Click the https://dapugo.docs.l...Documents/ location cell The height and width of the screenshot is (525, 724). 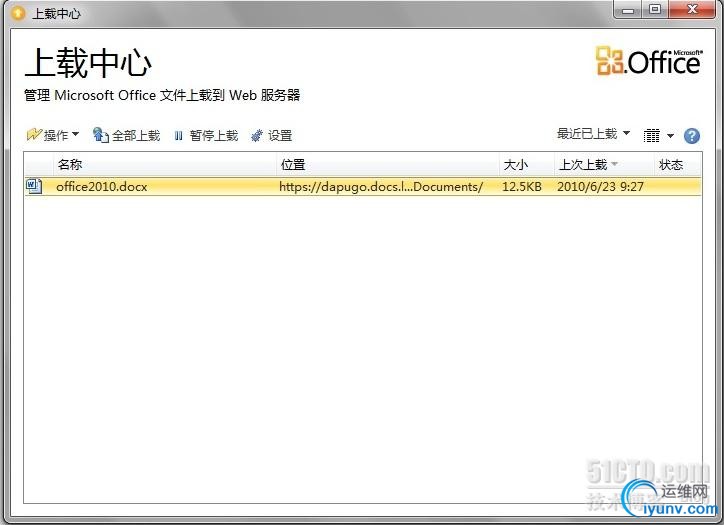point(381,187)
